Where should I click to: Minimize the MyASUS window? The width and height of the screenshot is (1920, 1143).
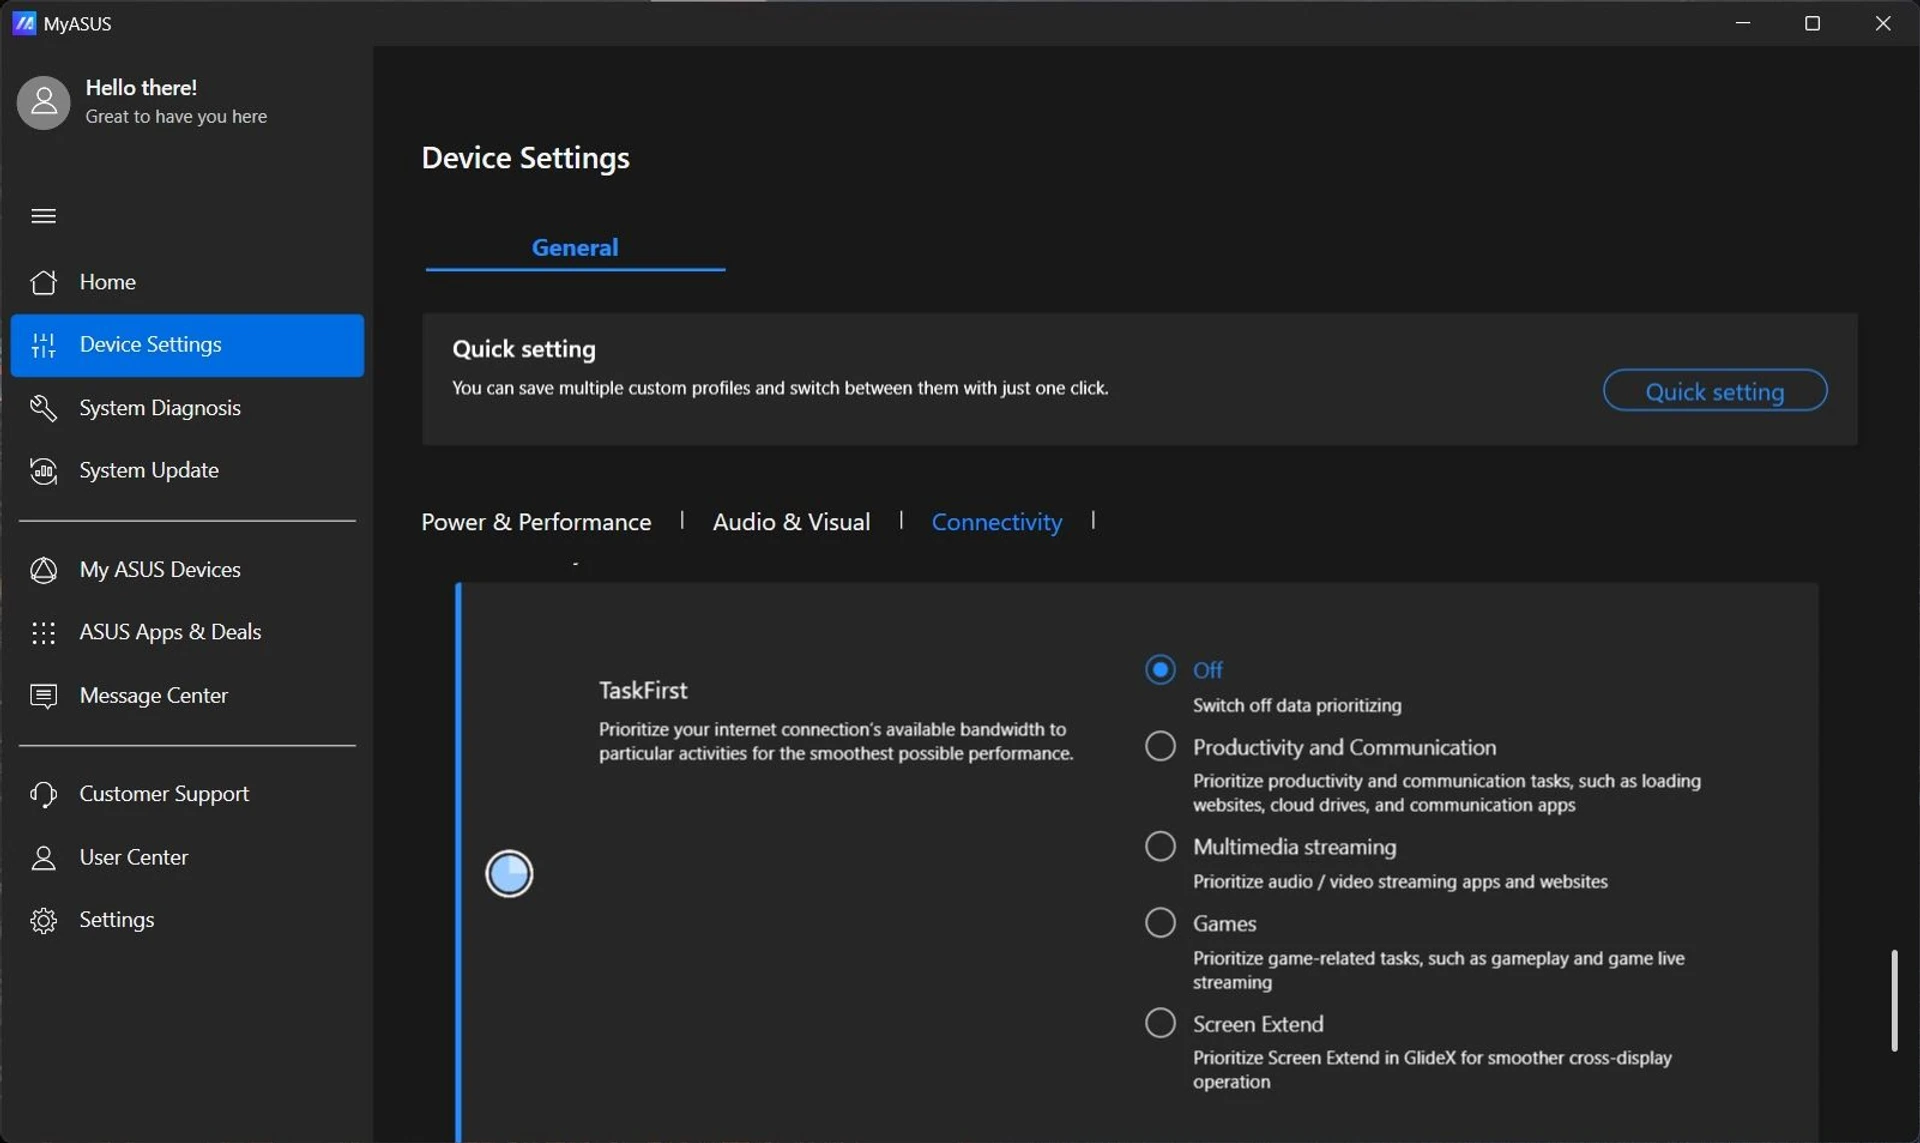click(x=1742, y=23)
